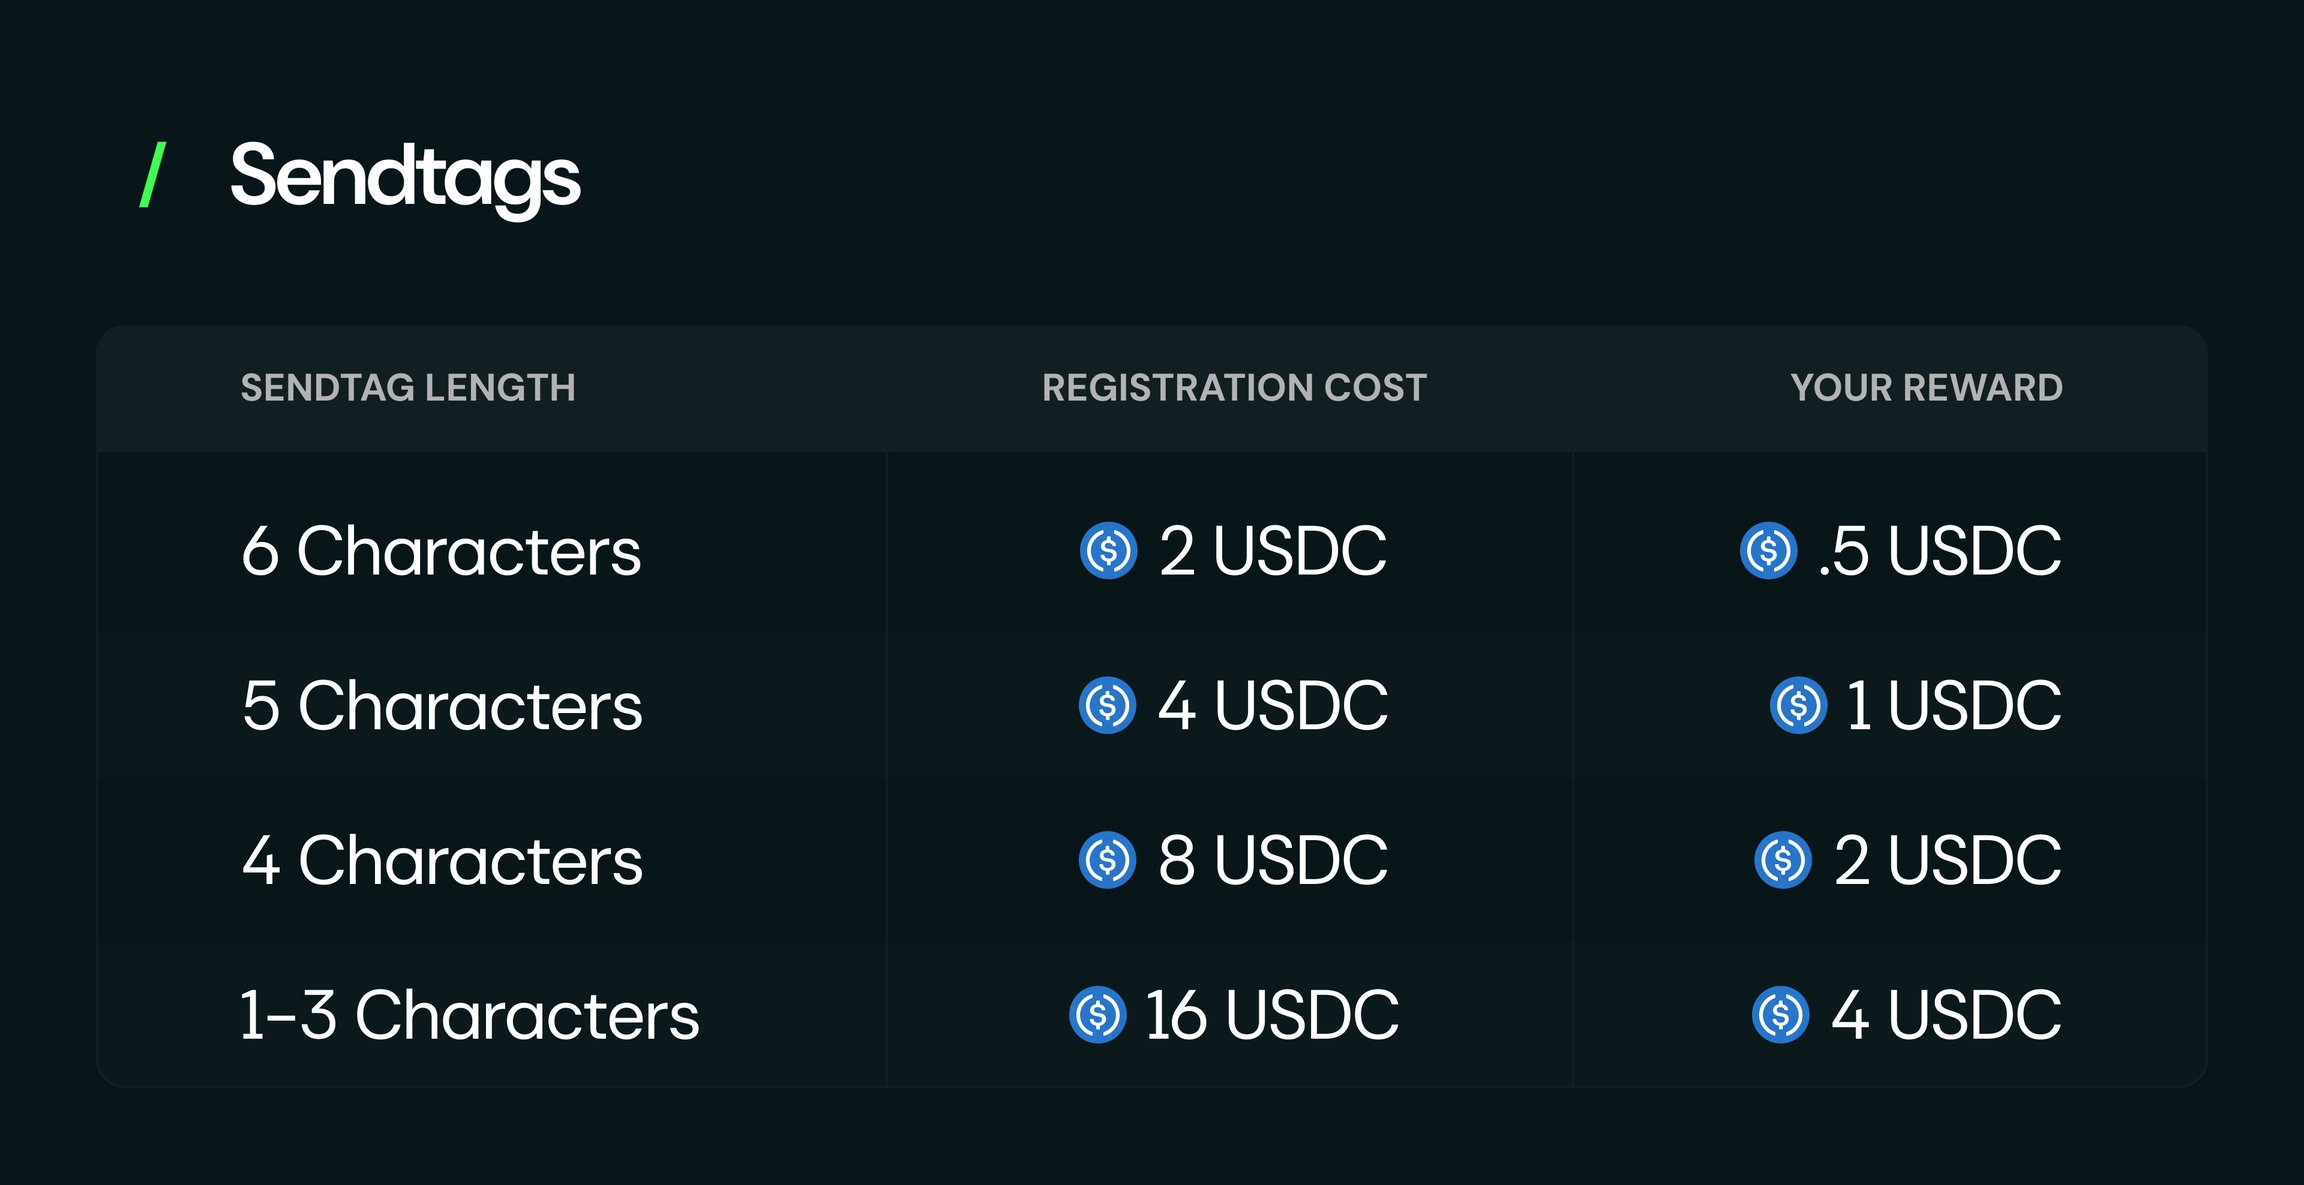Click USDC icon beside 2 USDC cost
The height and width of the screenshot is (1185, 2304).
pyautogui.click(x=1108, y=550)
